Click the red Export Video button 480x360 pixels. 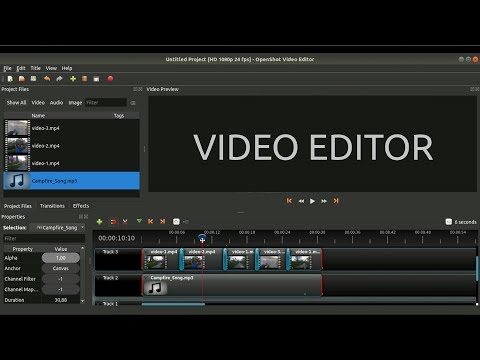click(x=110, y=79)
